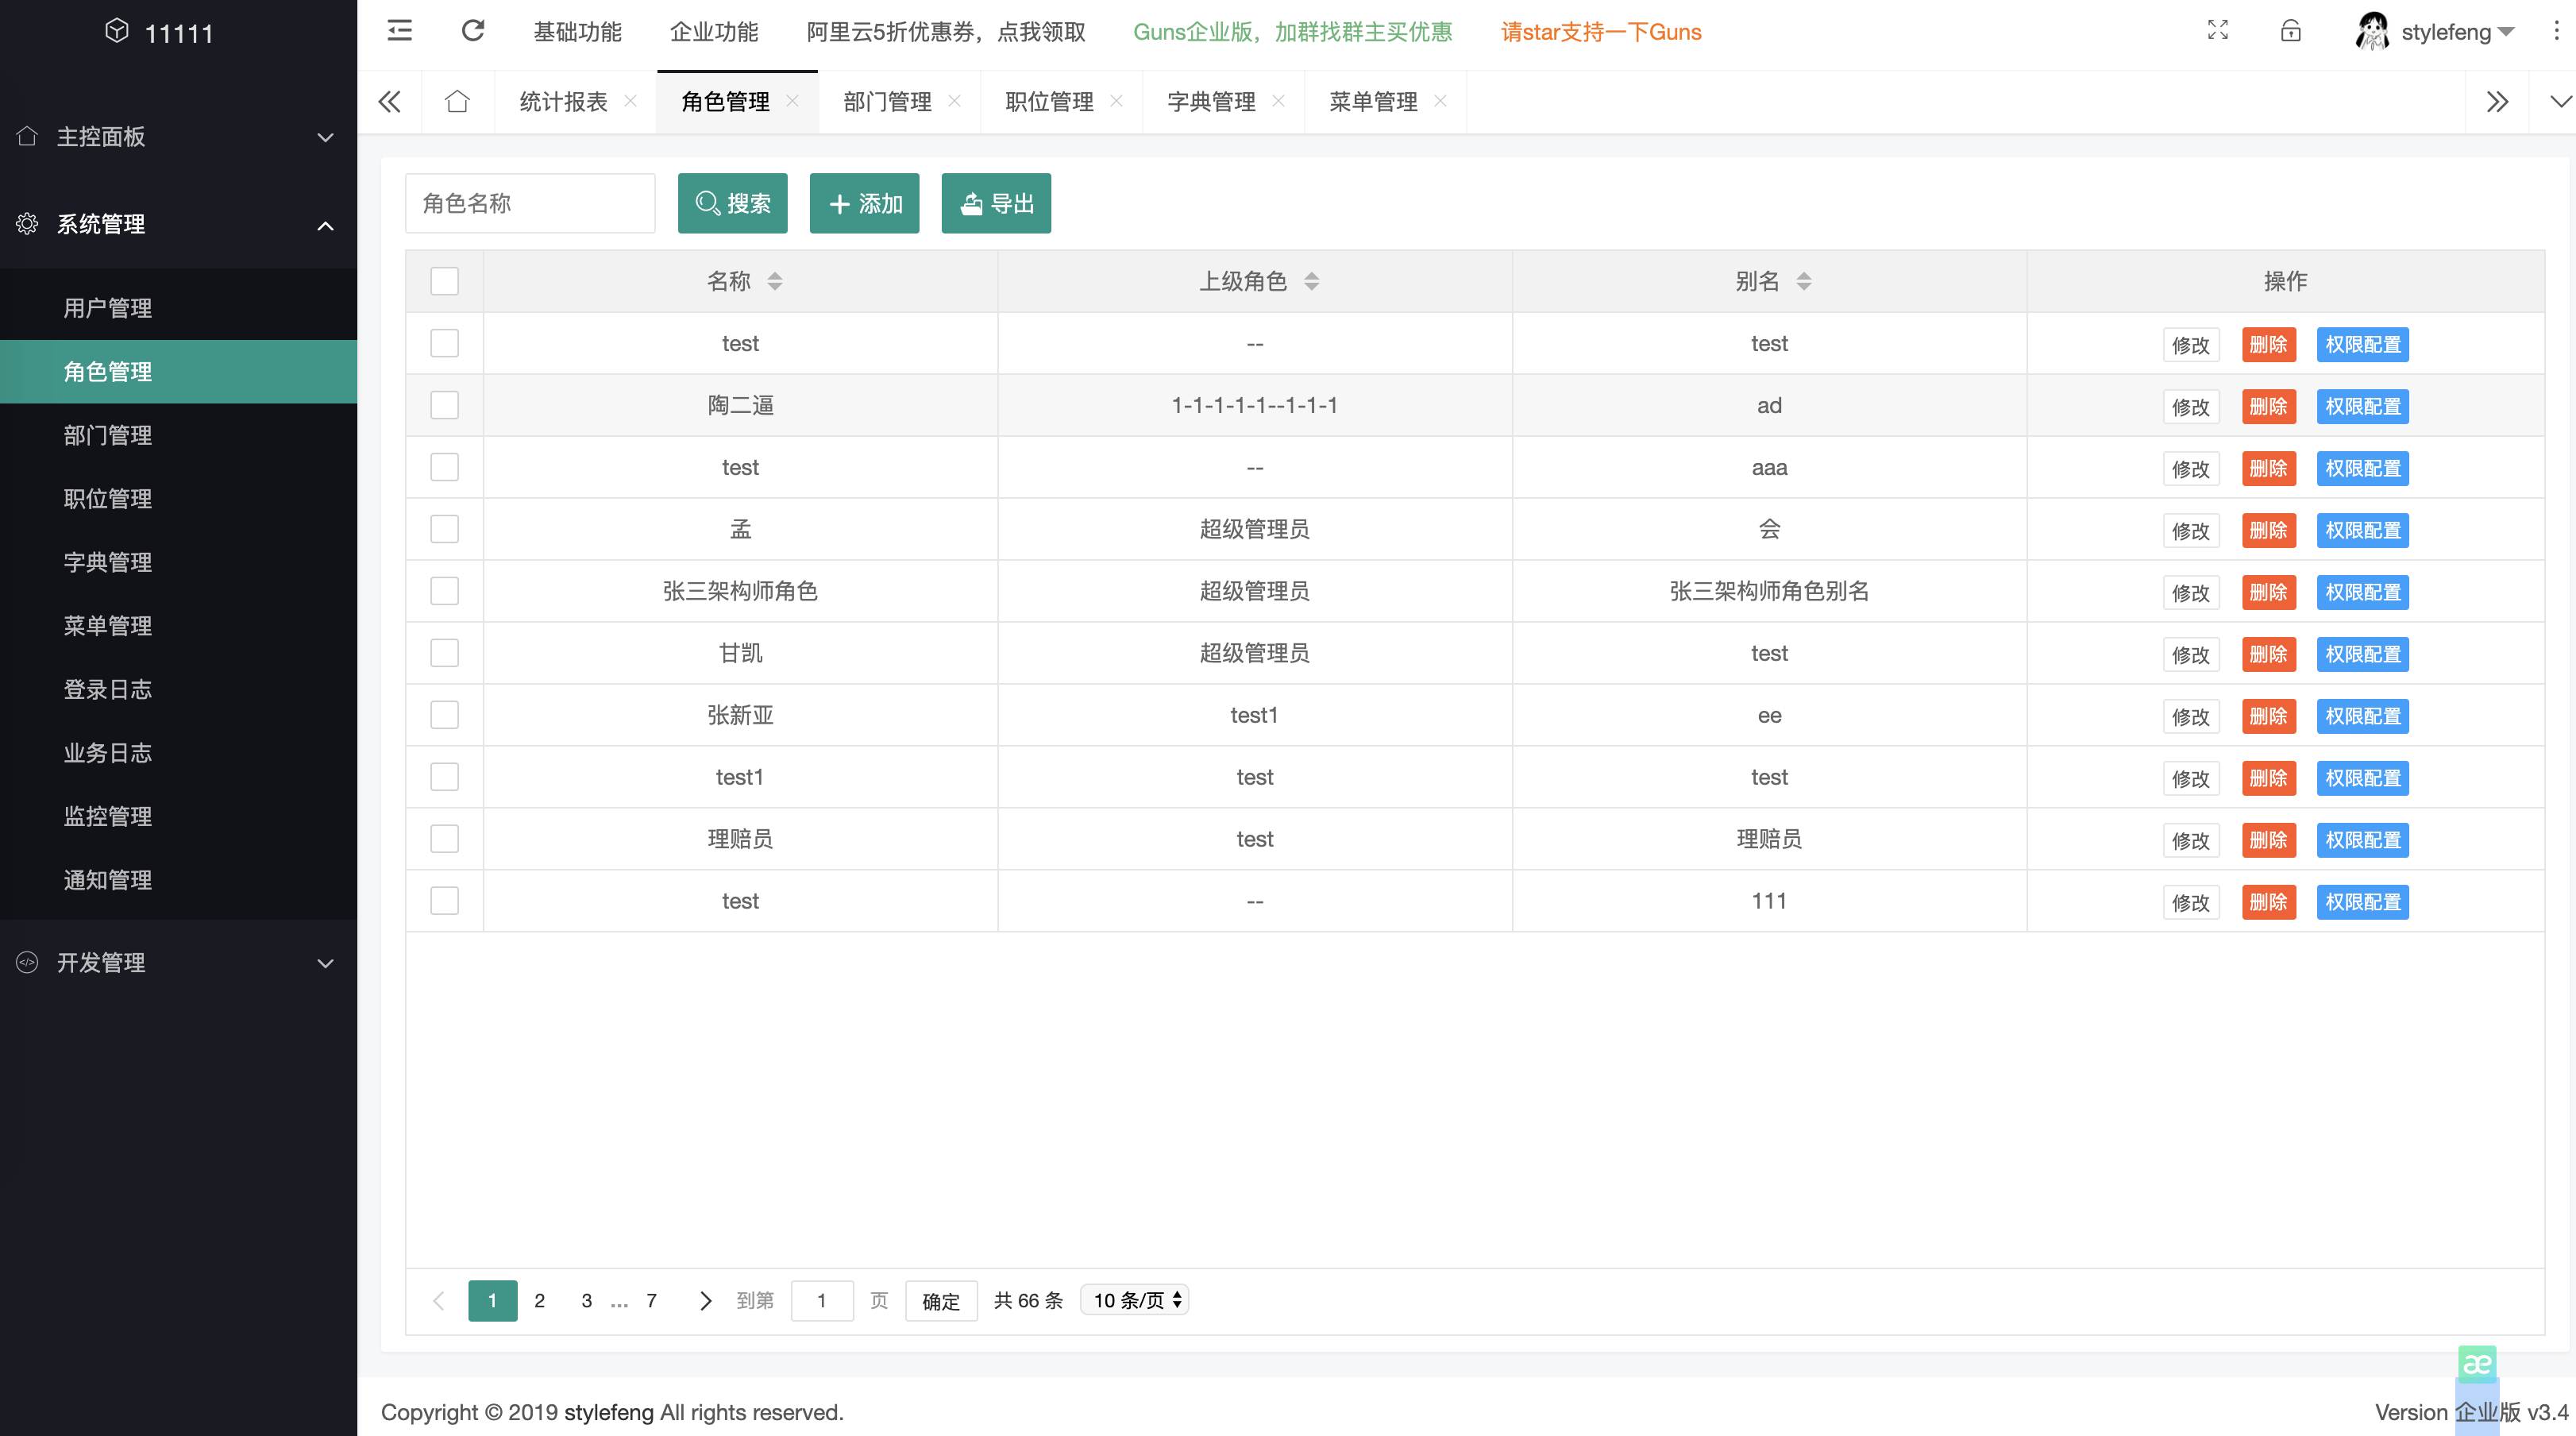The height and width of the screenshot is (1436, 2576).
Task: Enter fullscreen with the expand icon
Action: 2217,31
